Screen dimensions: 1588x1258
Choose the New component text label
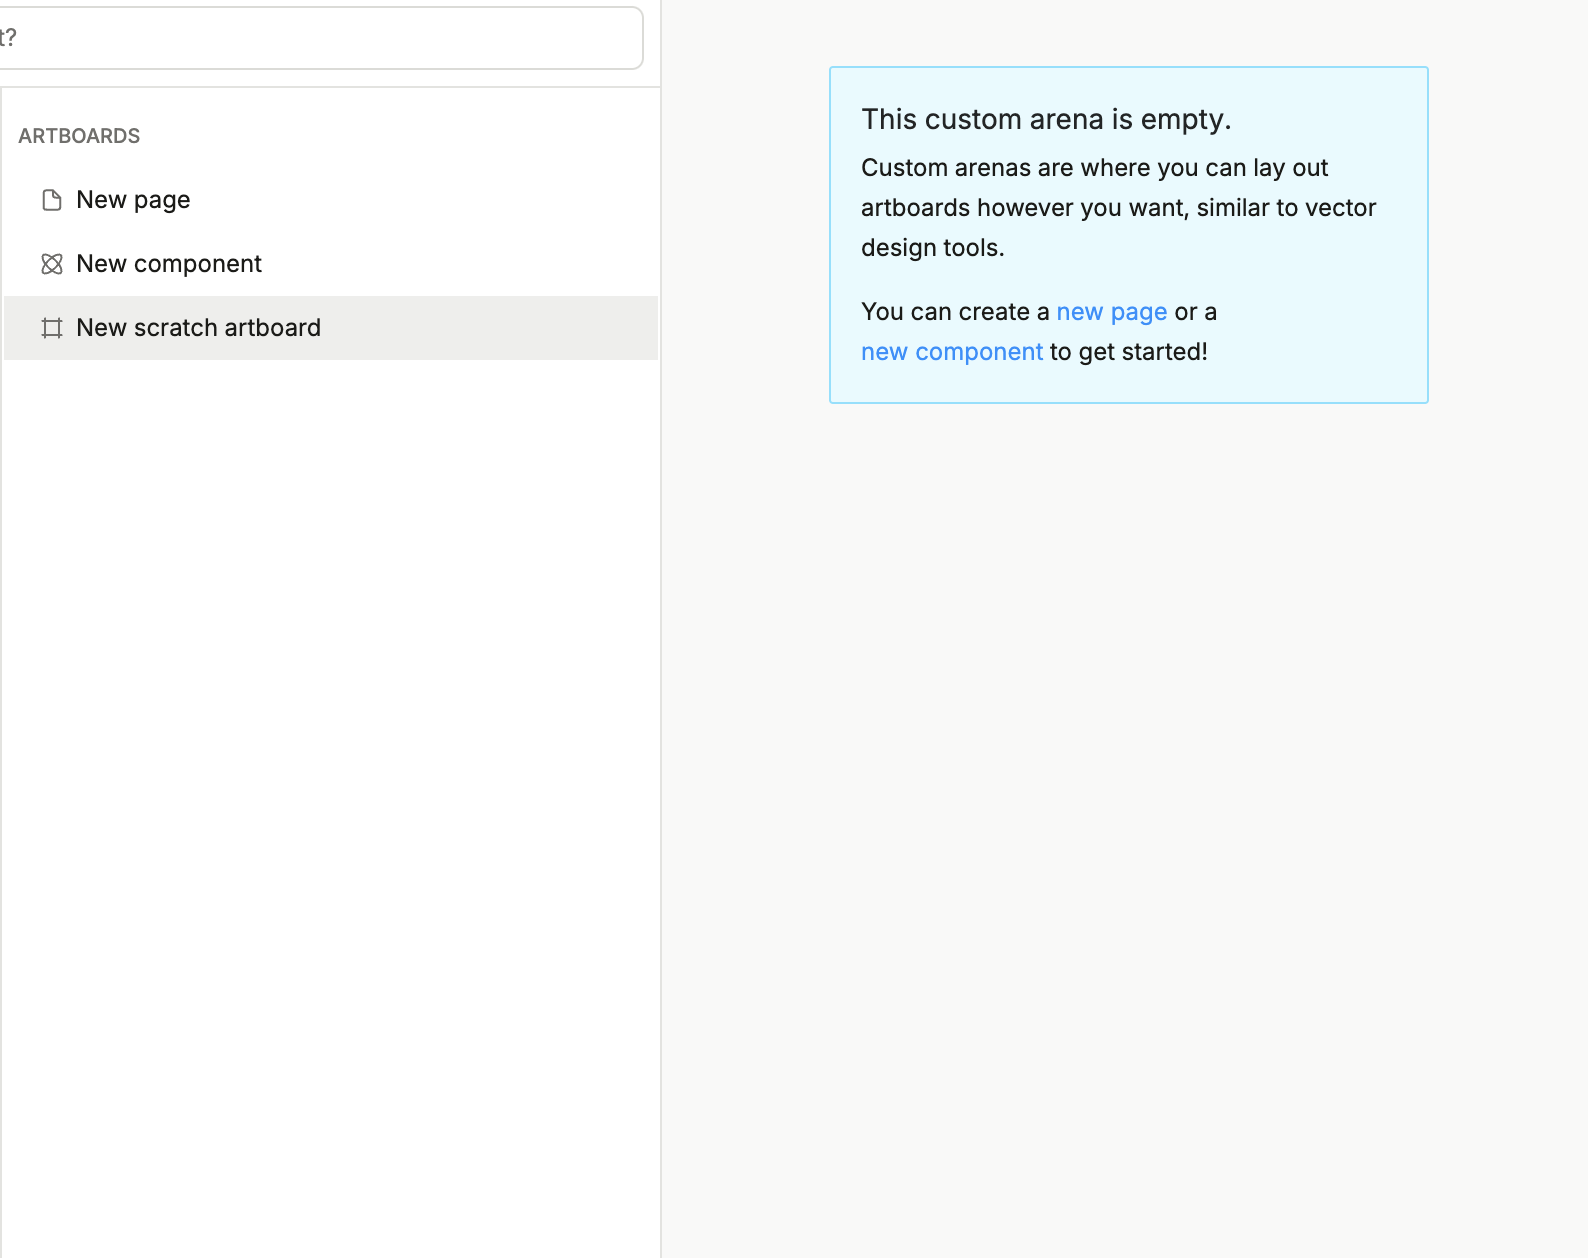(x=169, y=264)
